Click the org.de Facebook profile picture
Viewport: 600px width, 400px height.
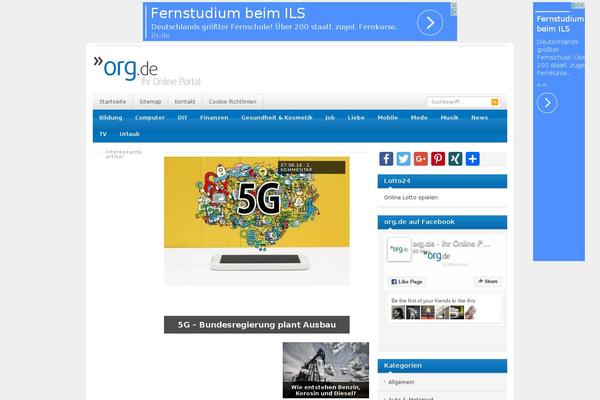399,250
